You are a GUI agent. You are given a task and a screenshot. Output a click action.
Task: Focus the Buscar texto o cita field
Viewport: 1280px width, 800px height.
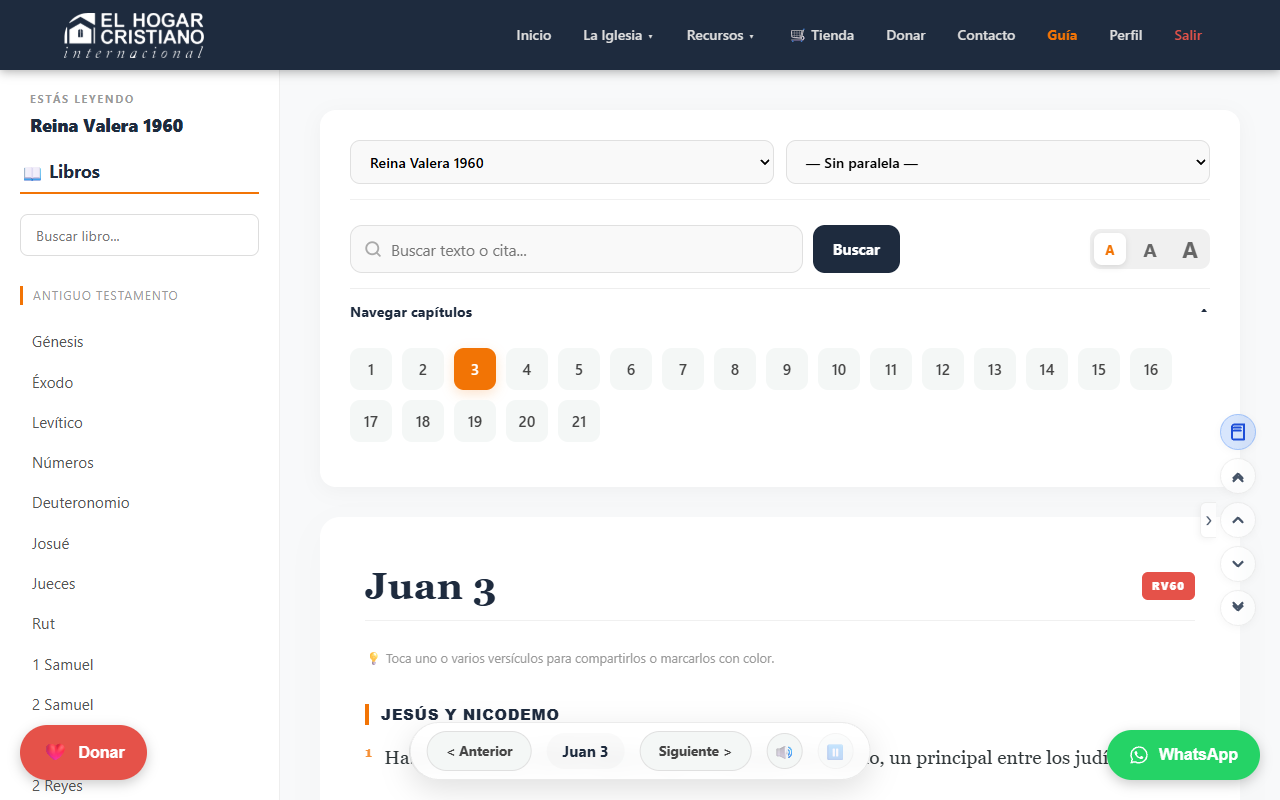tap(576, 249)
